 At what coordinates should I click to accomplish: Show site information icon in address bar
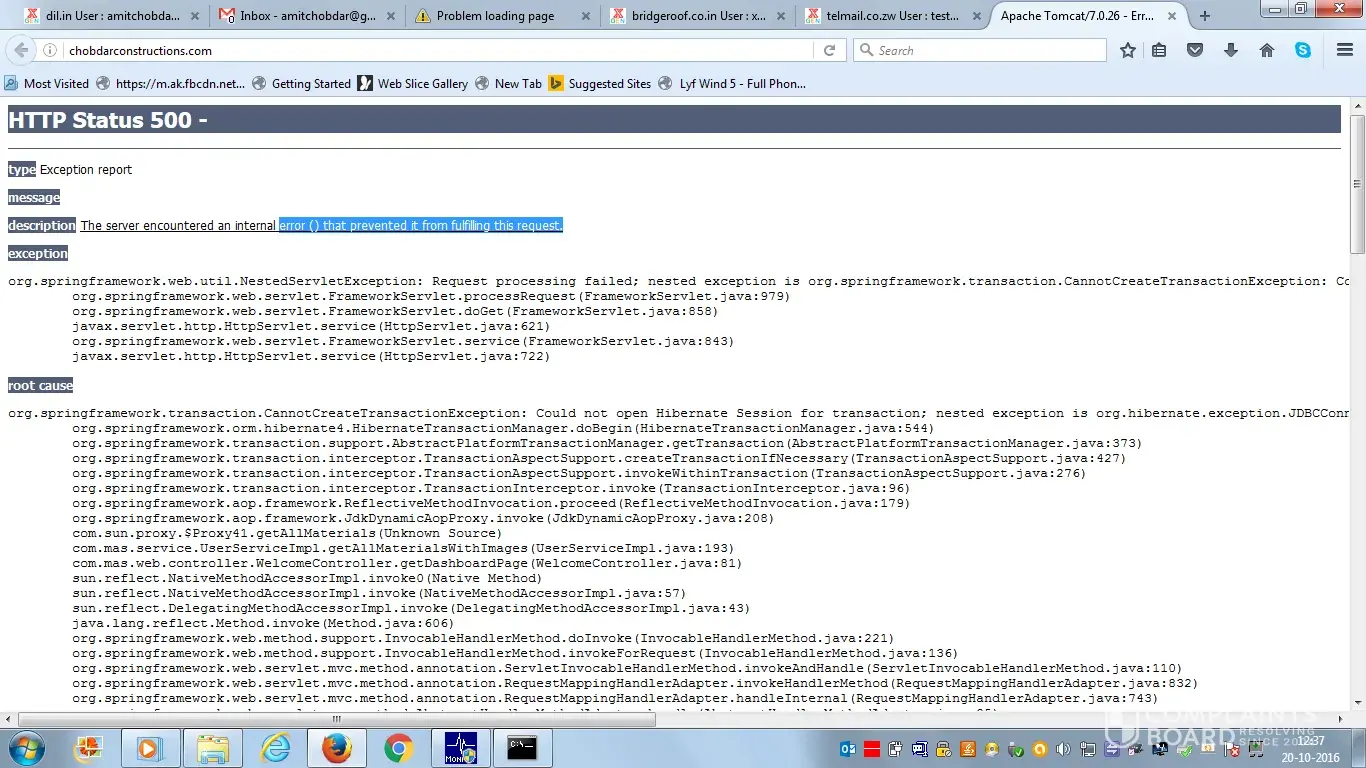click(50, 50)
